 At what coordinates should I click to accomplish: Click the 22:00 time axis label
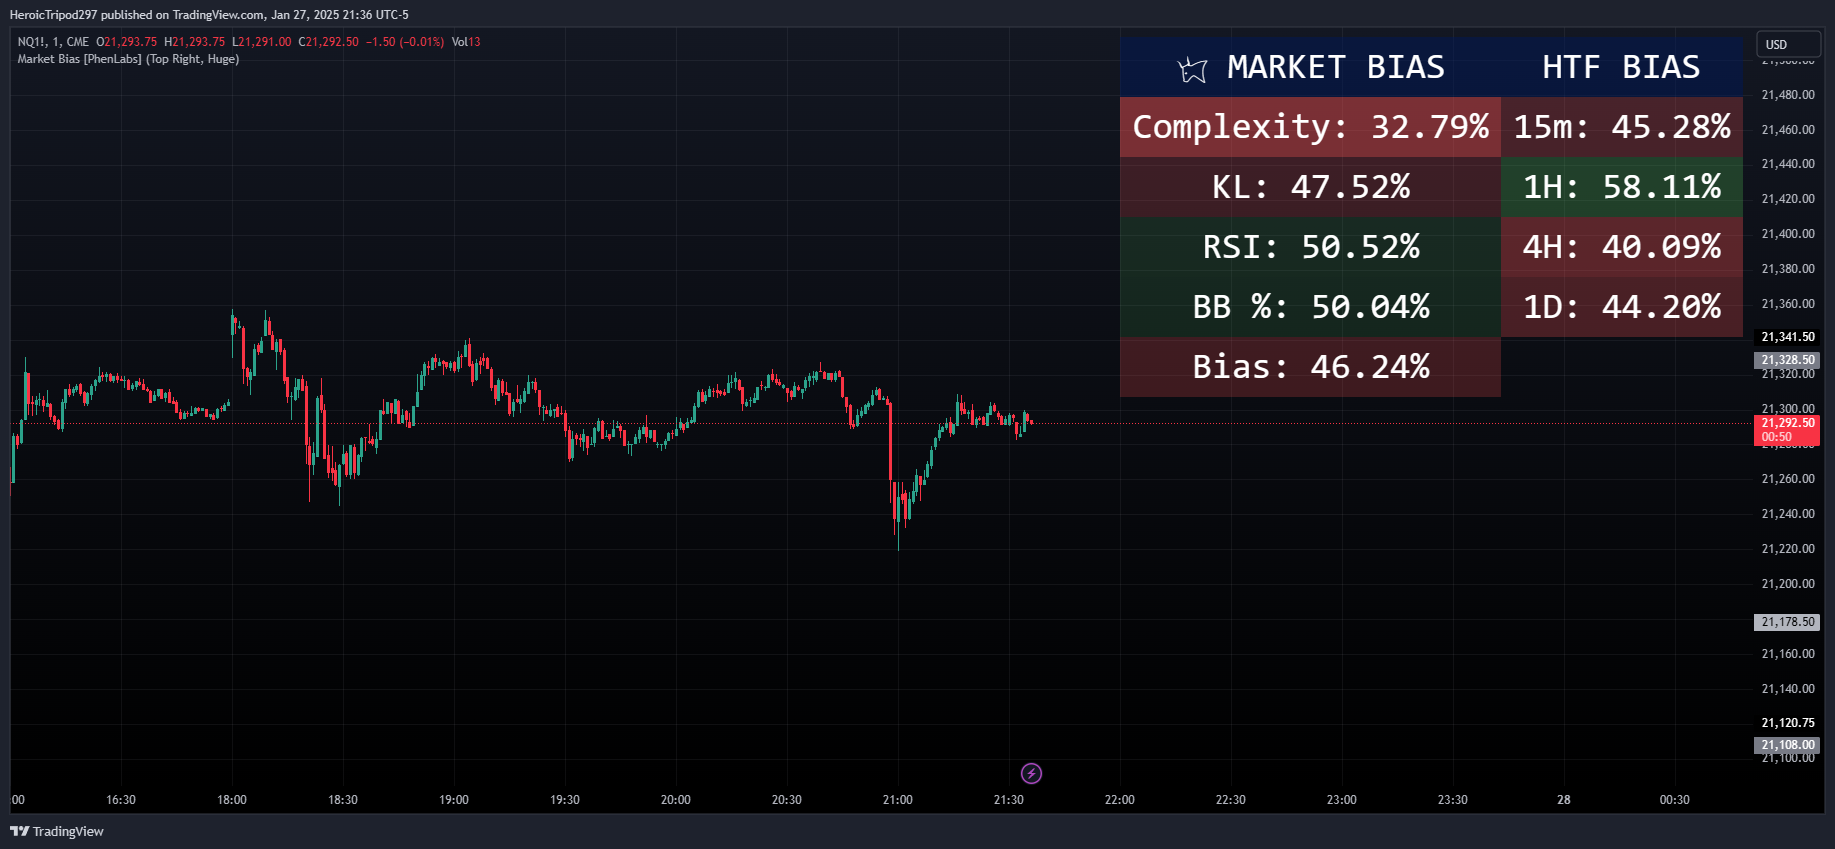(x=1119, y=800)
